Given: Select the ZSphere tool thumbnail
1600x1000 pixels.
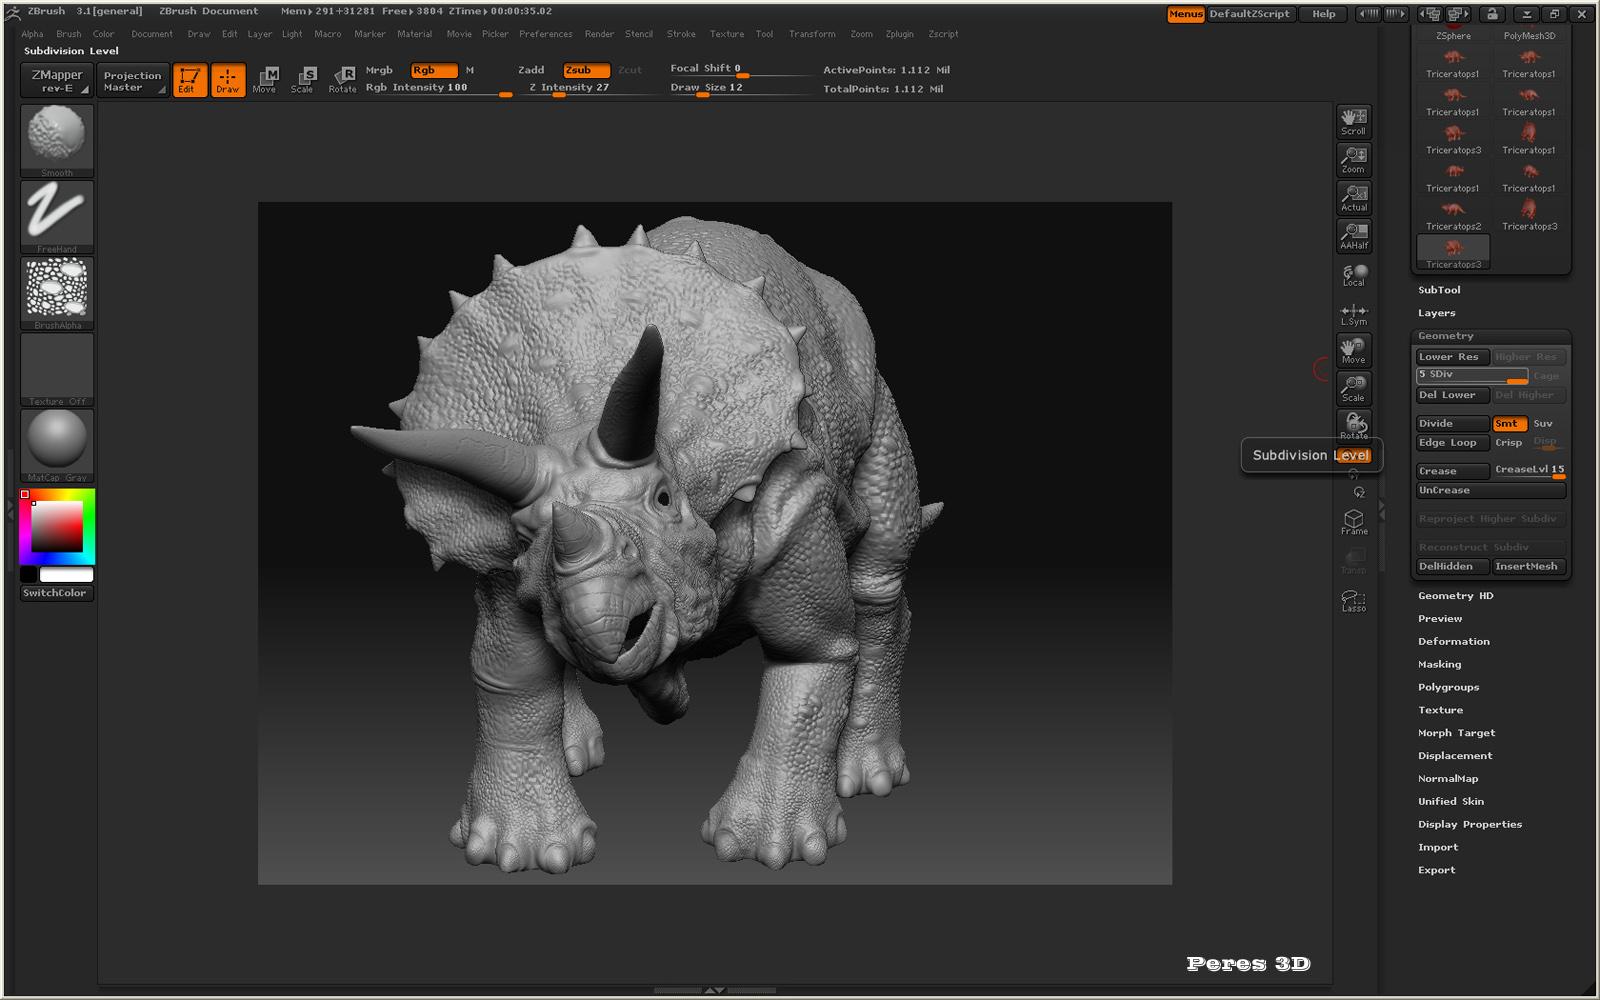Looking at the screenshot, I should pyautogui.click(x=1453, y=34).
